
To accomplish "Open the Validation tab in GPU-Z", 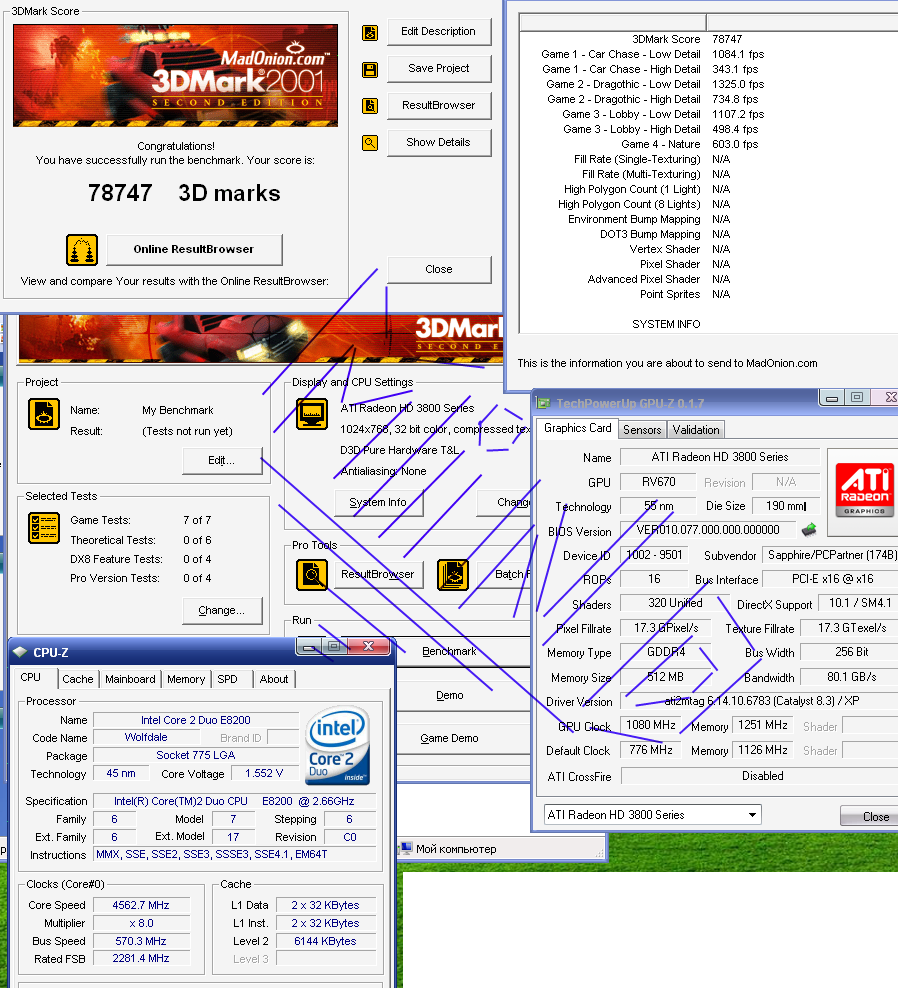I will pyautogui.click(x=696, y=430).
